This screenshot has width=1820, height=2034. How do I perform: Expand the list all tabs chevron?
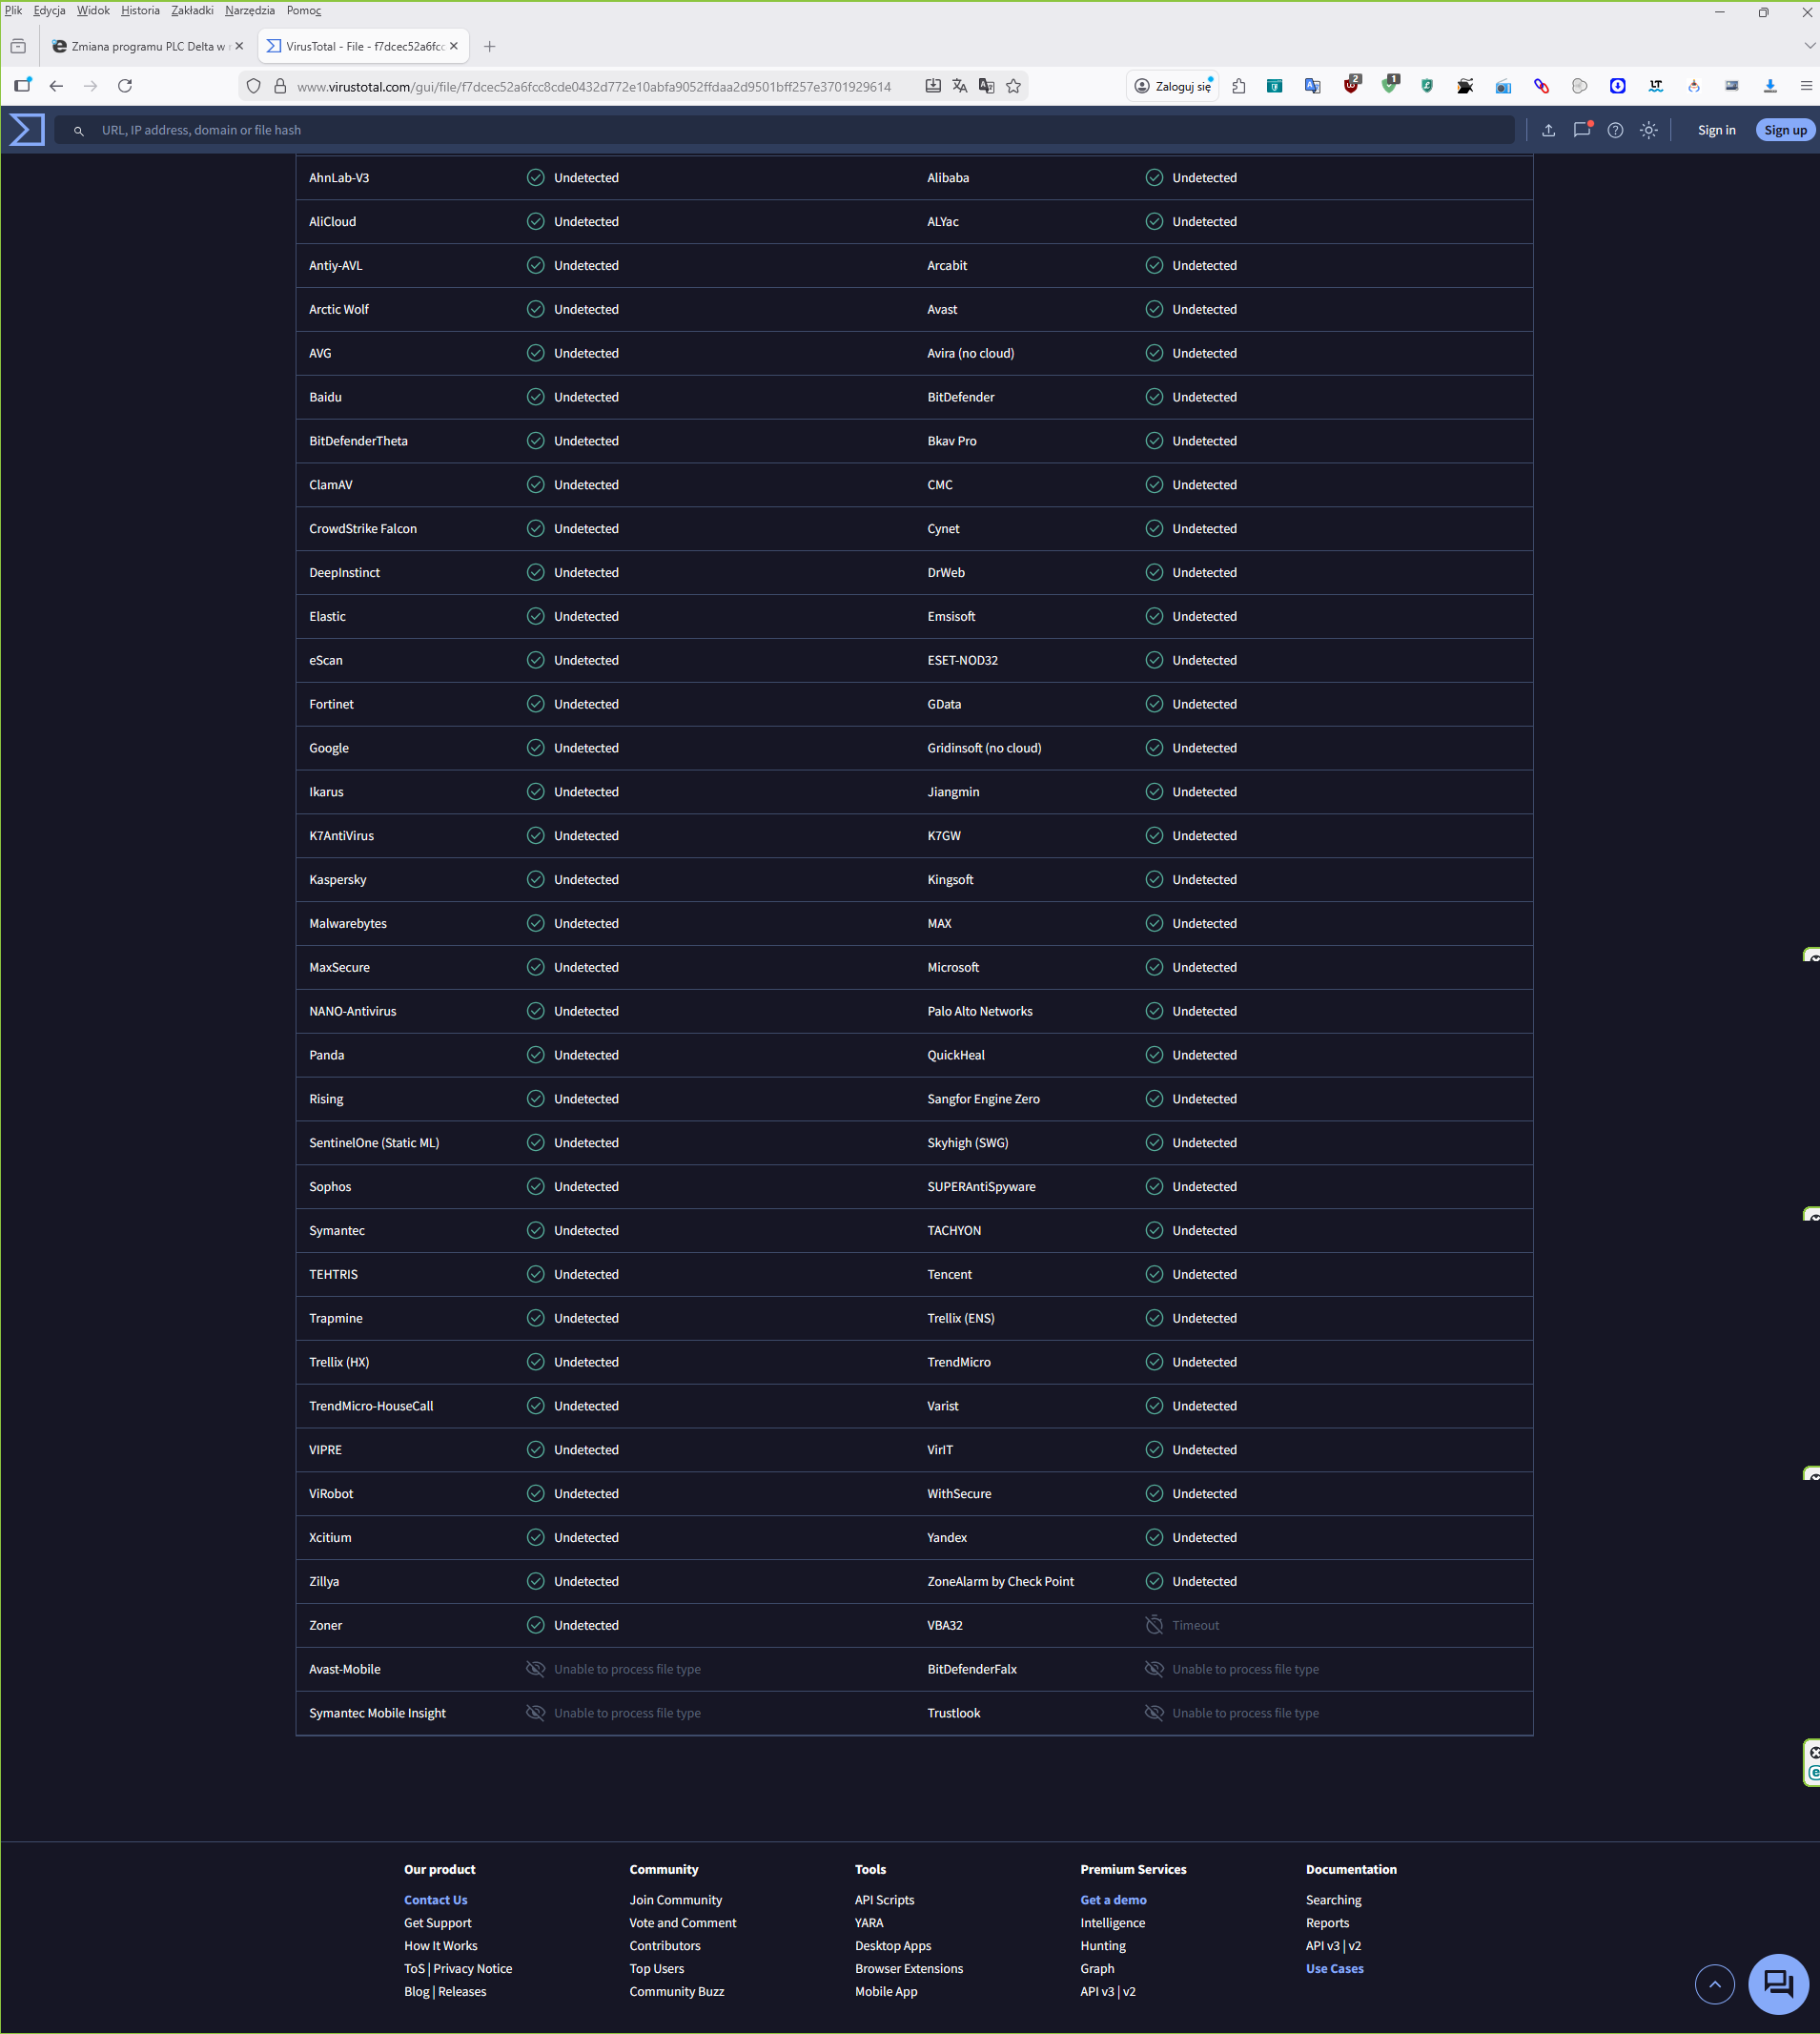(x=1809, y=46)
